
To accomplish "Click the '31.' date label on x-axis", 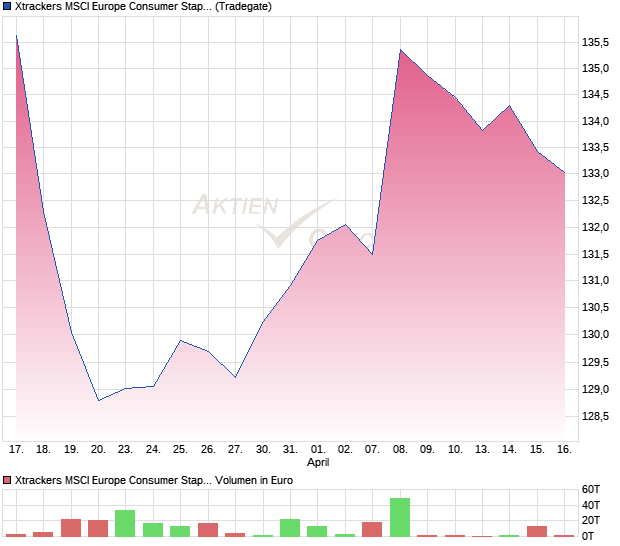I will point(290,450).
